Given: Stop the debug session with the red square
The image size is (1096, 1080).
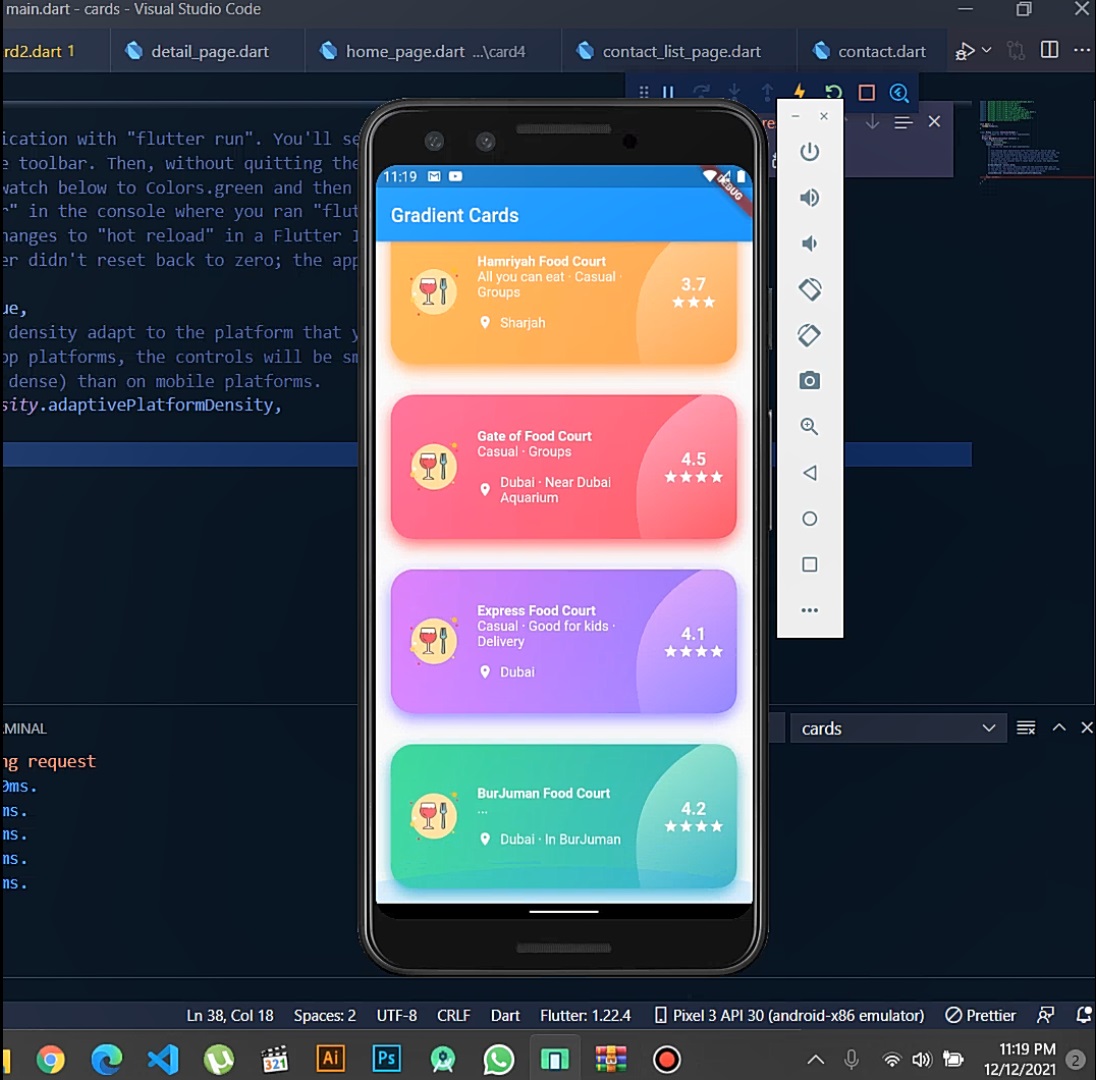Looking at the screenshot, I should coord(866,92).
